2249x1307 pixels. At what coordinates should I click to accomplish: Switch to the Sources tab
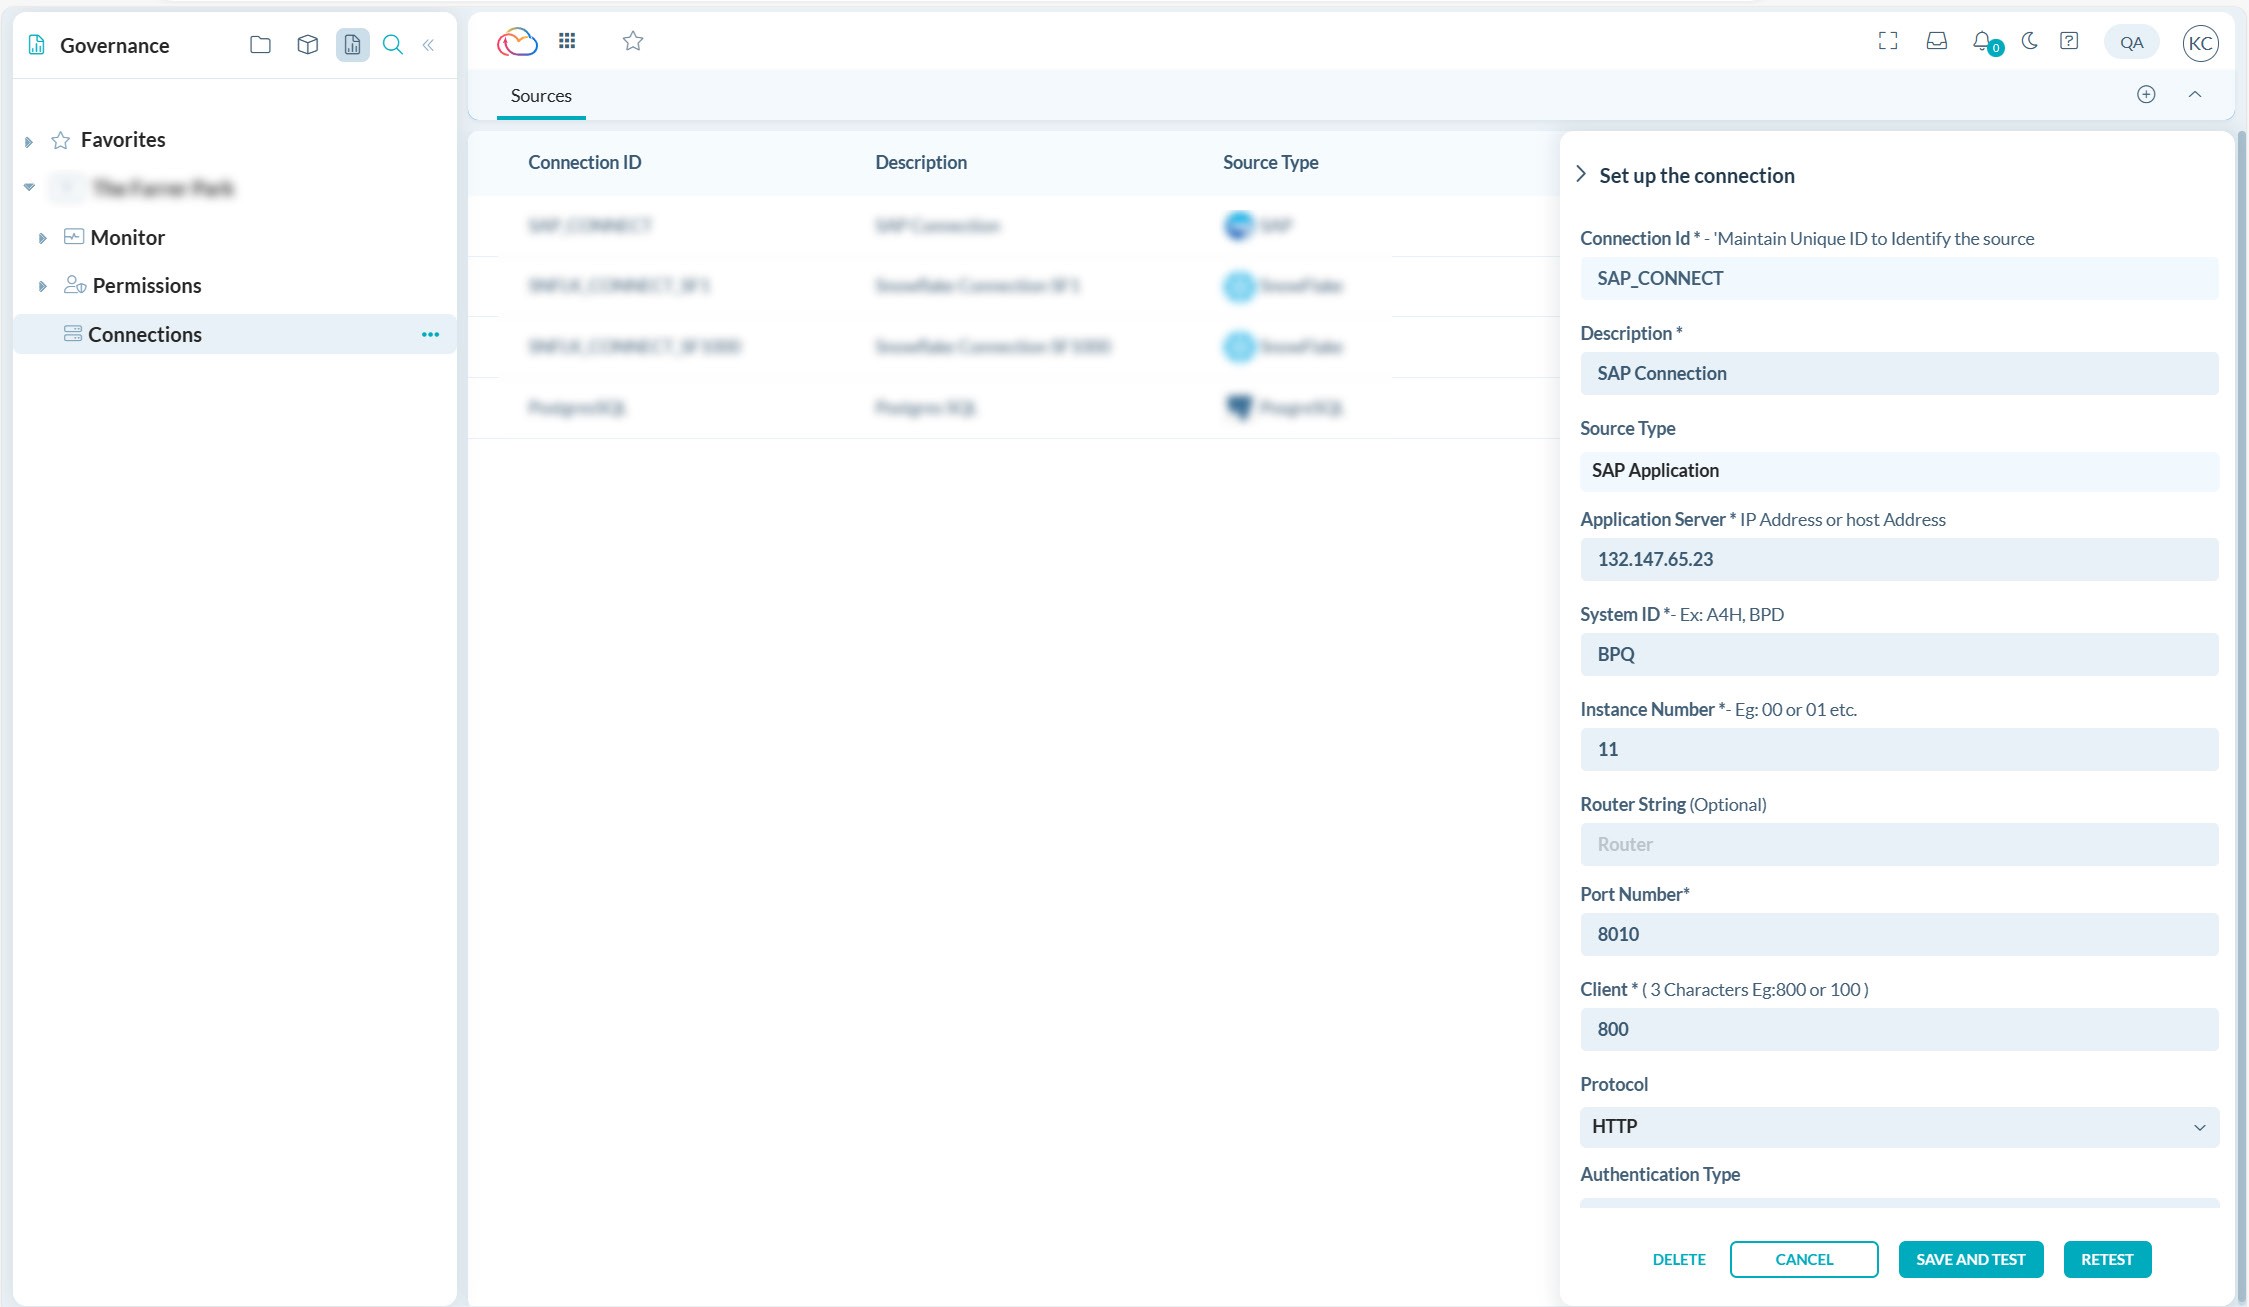point(540,95)
